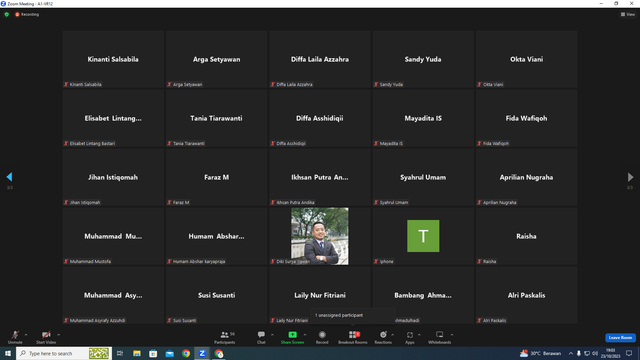Select Susi Susanti's tile
Image resolution: width=640 pixels, height=360 pixels.
(216, 295)
